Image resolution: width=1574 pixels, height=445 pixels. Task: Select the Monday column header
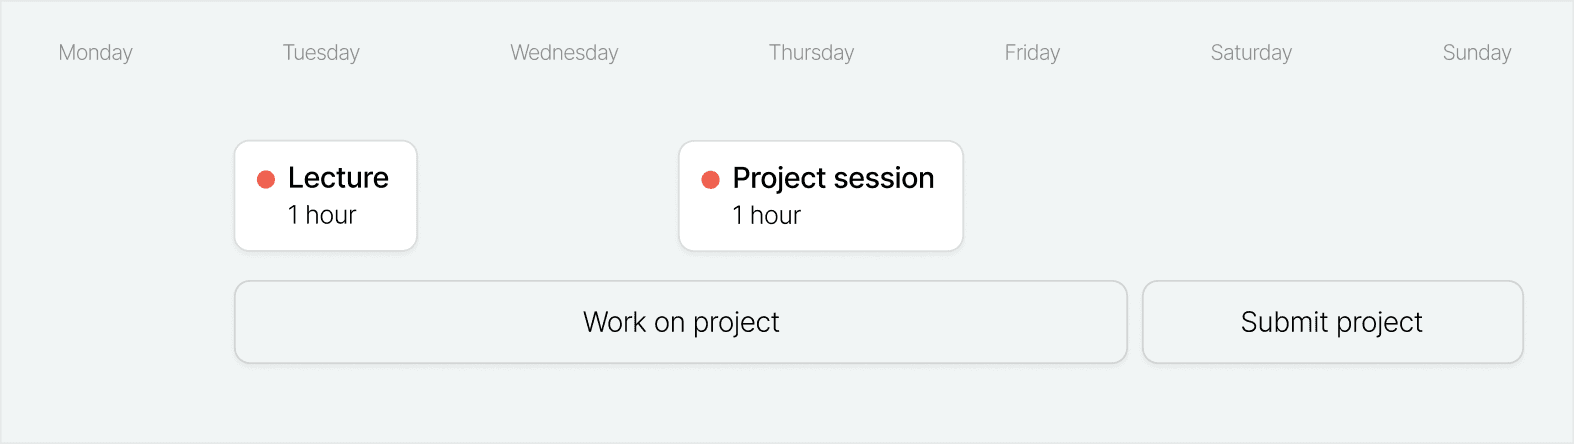pyautogui.click(x=96, y=53)
